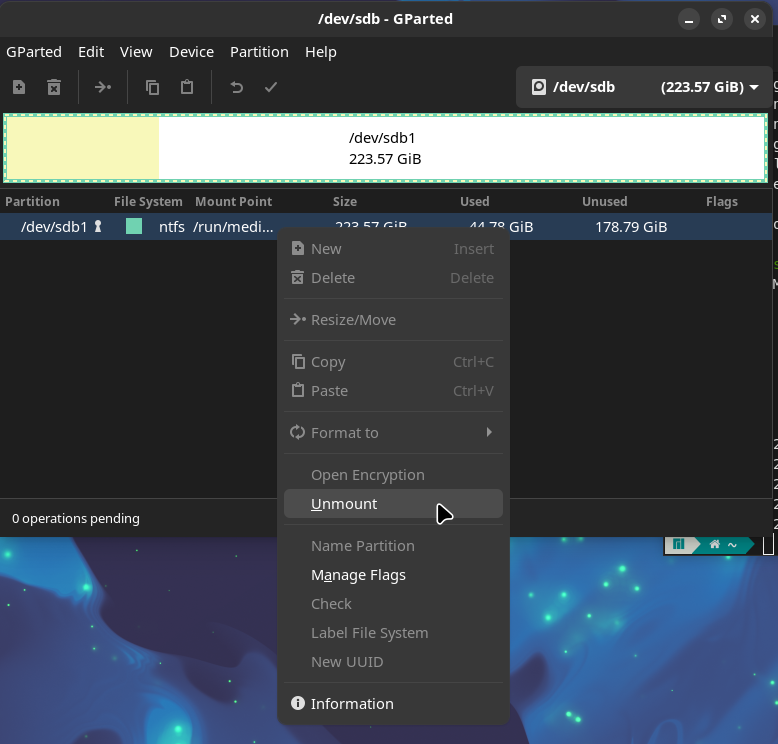Select Label File System in context menu
778x744 pixels.
(x=393, y=633)
